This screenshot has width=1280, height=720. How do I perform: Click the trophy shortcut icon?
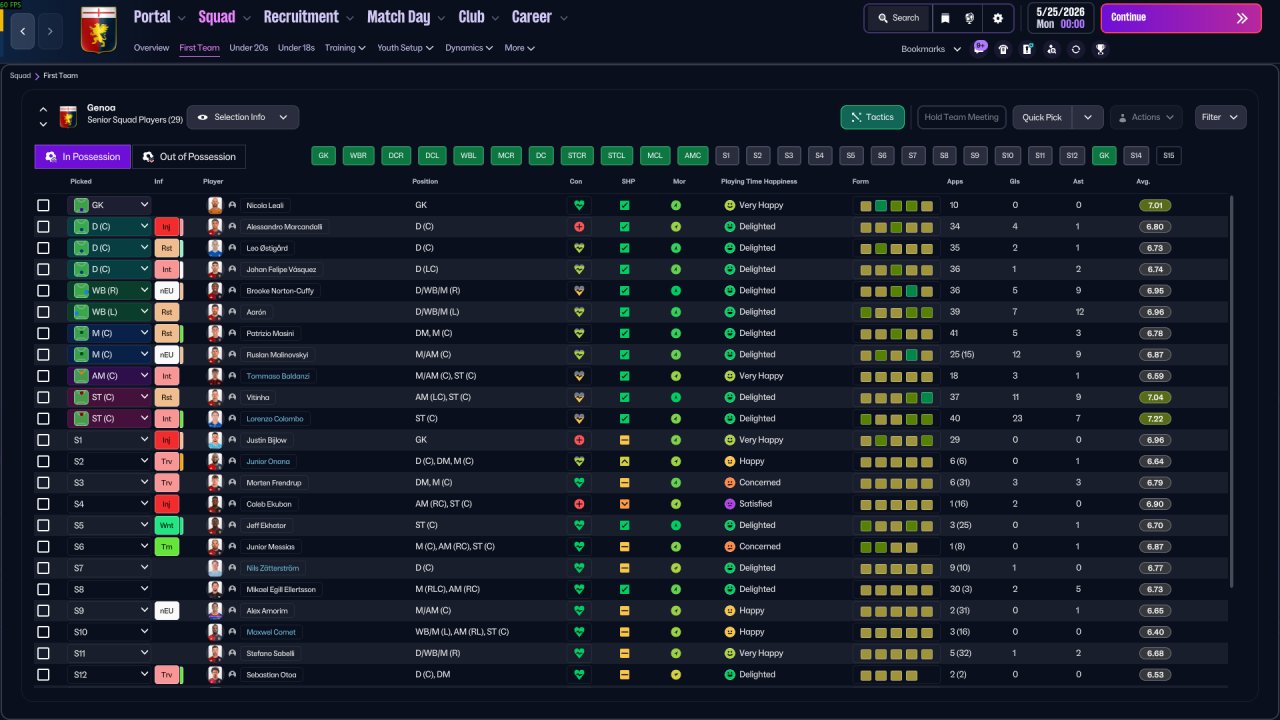1100,49
